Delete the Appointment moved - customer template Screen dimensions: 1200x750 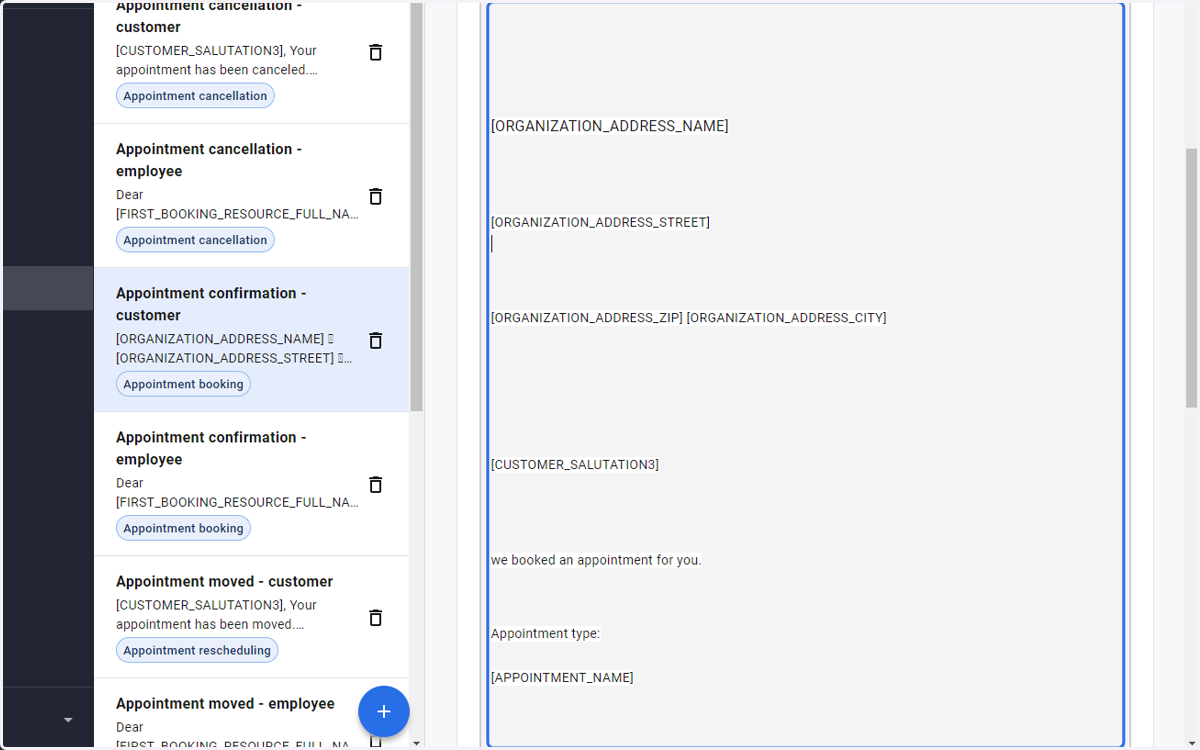(376, 617)
